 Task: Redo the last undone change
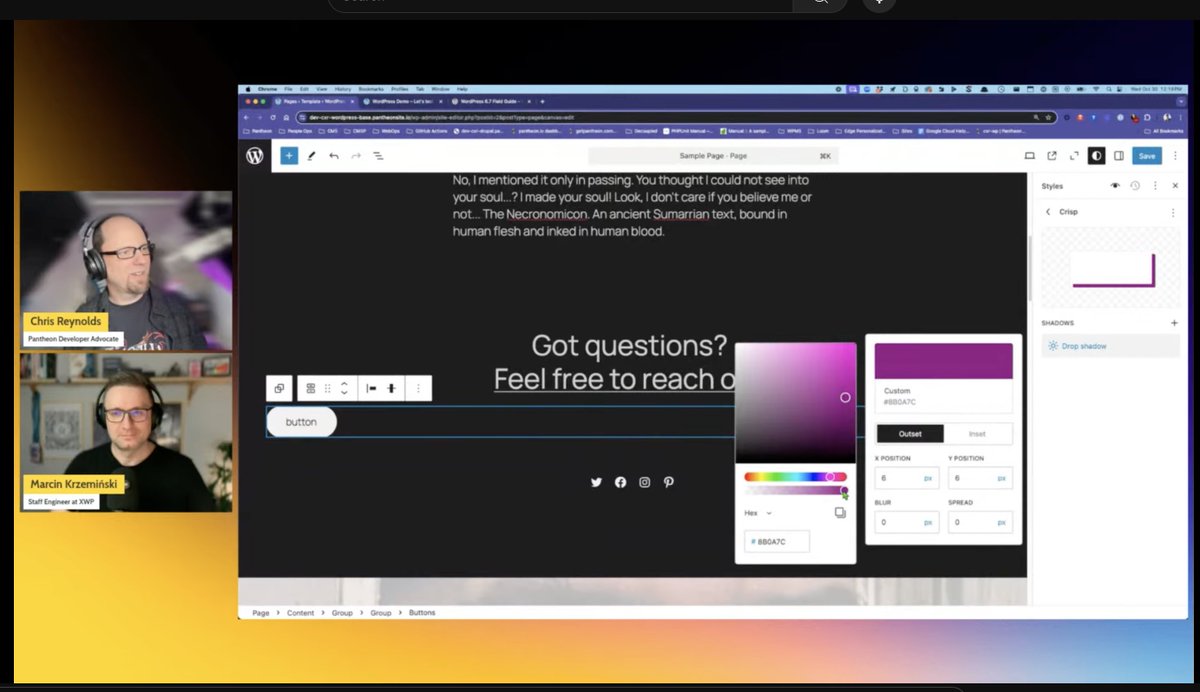tap(356, 156)
